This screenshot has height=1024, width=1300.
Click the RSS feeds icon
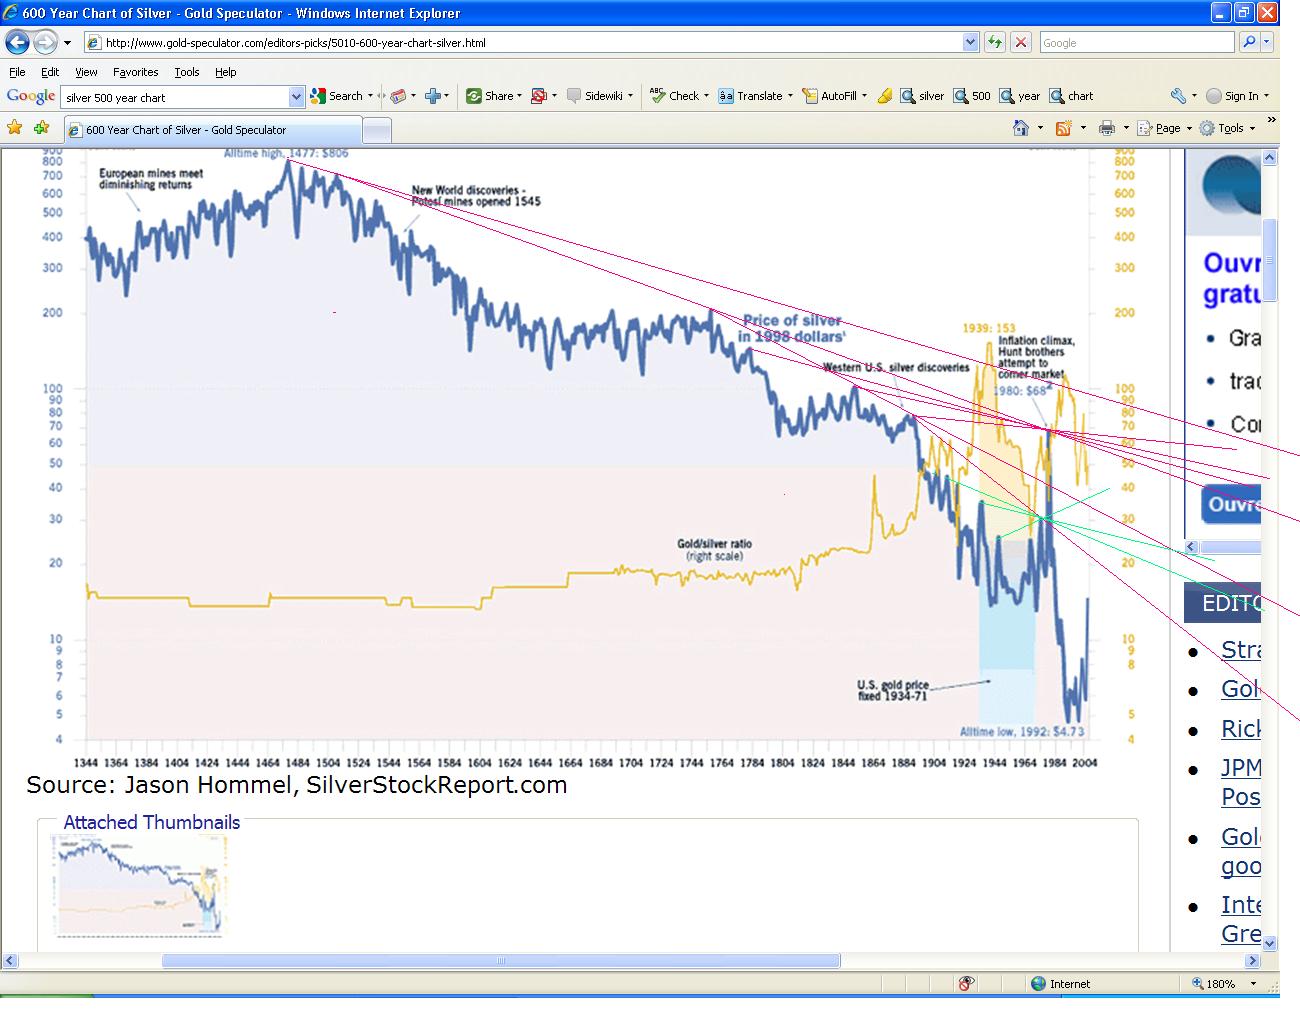coord(1063,128)
